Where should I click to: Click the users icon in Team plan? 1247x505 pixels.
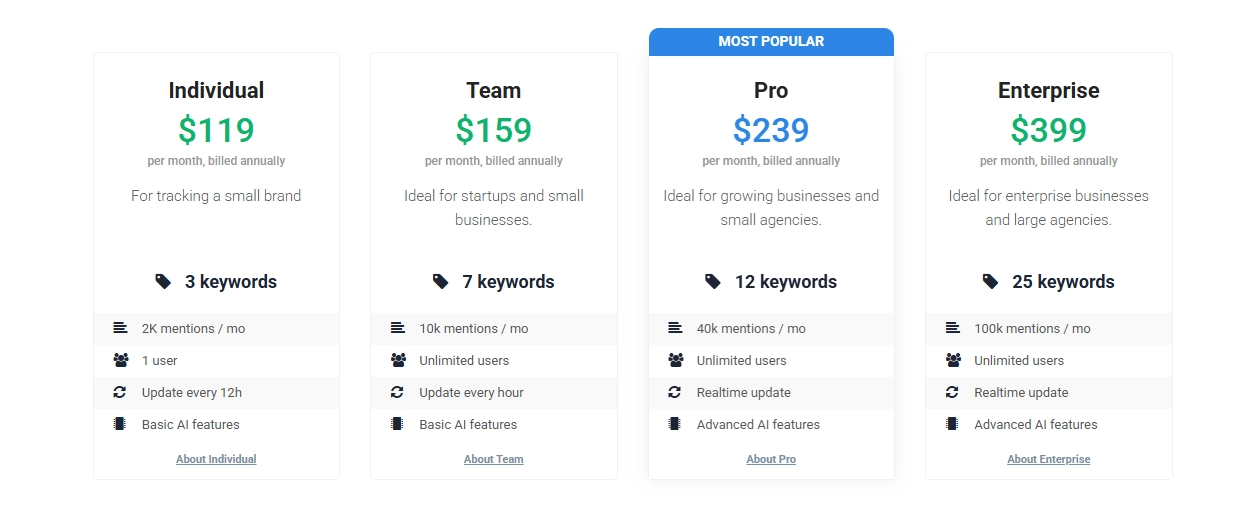click(x=398, y=360)
